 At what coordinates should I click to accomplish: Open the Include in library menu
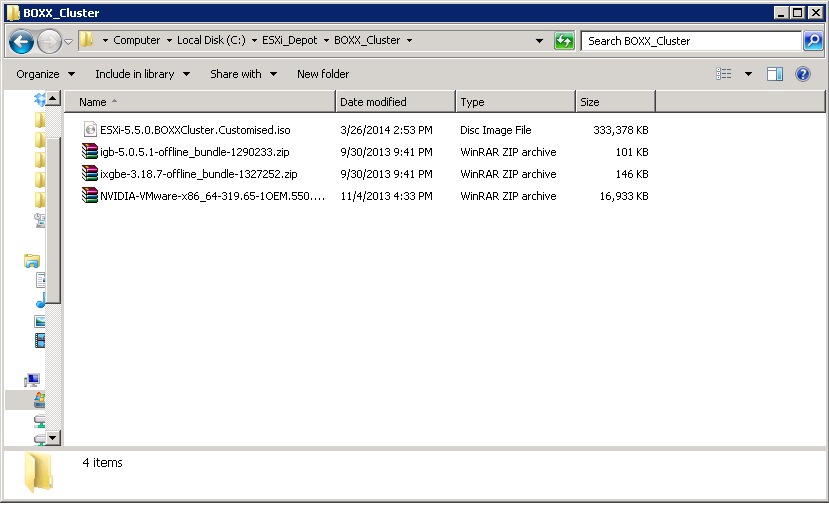tap(140, 74)
